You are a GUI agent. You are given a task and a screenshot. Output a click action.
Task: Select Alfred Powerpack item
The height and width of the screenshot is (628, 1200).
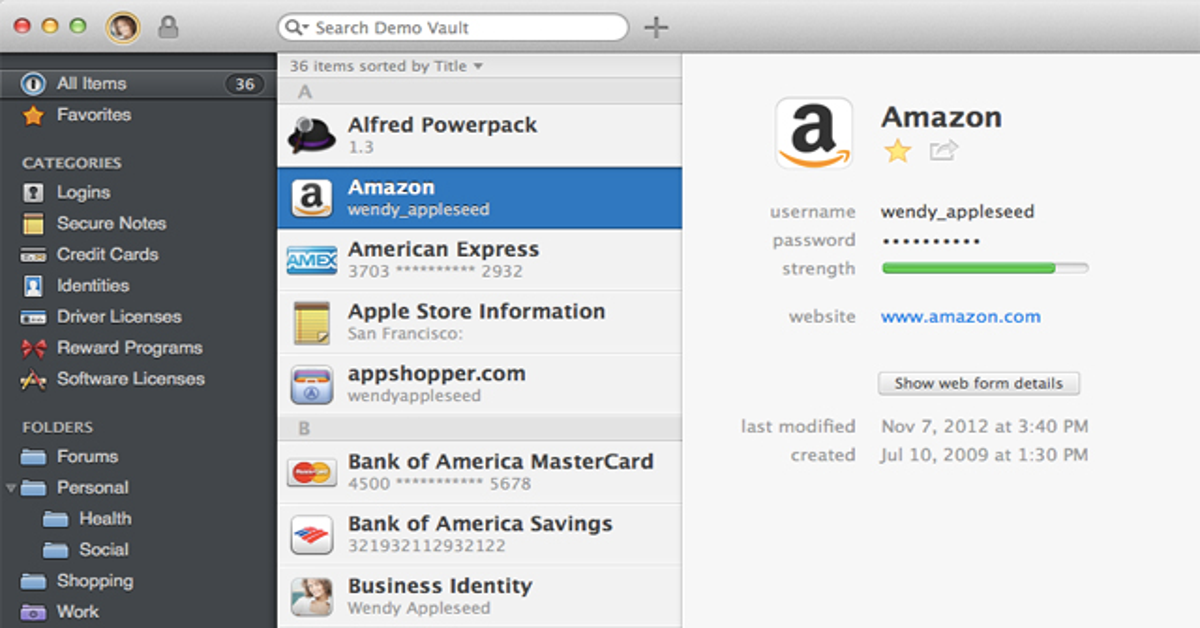point(479,135)
